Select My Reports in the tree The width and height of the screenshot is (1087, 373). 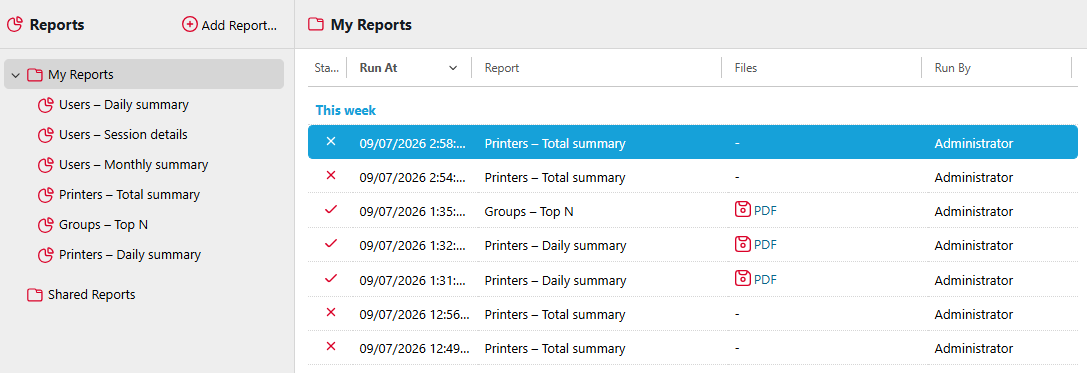[144, 74]
